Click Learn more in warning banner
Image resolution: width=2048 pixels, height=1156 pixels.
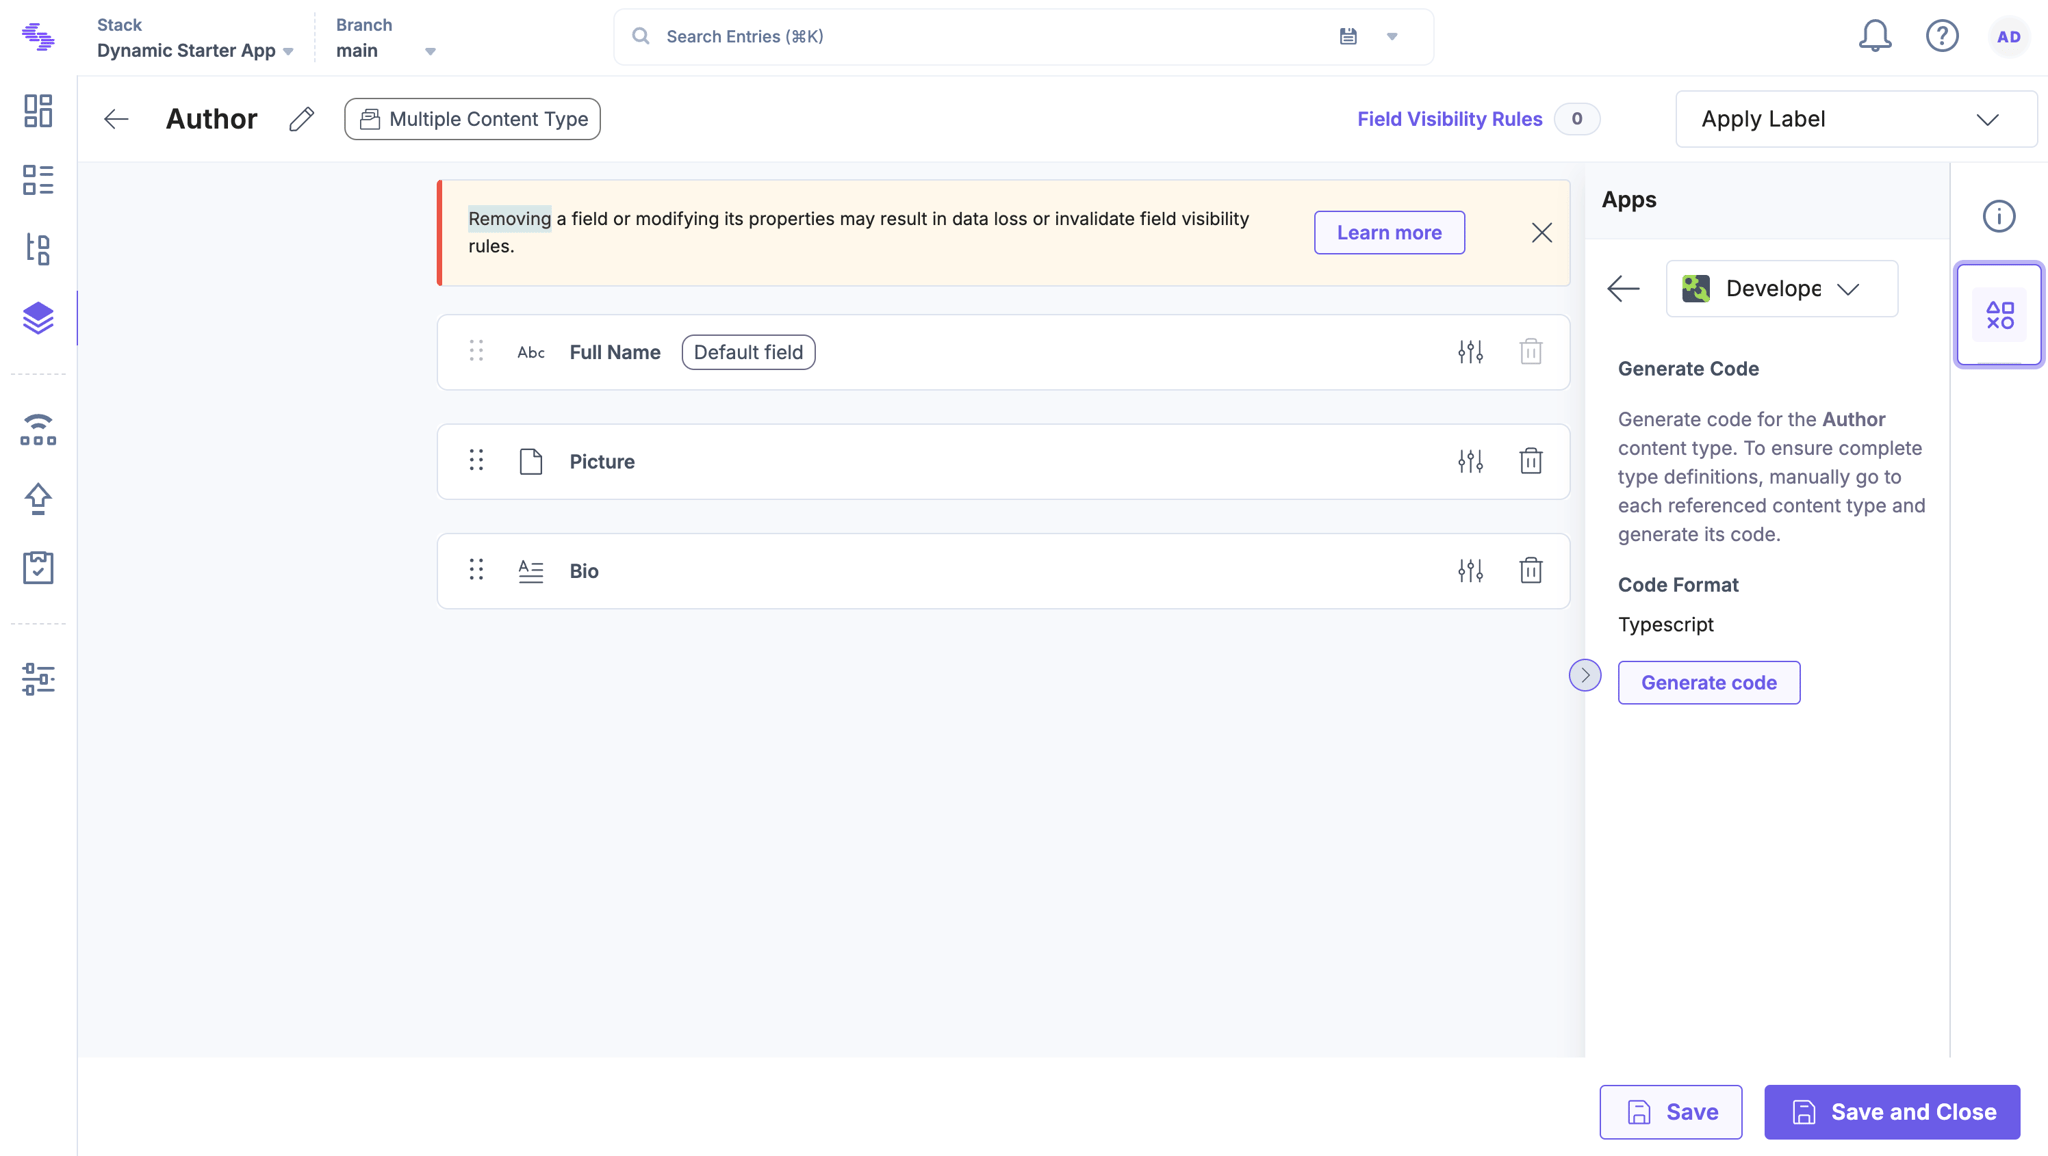(1389, 232)
